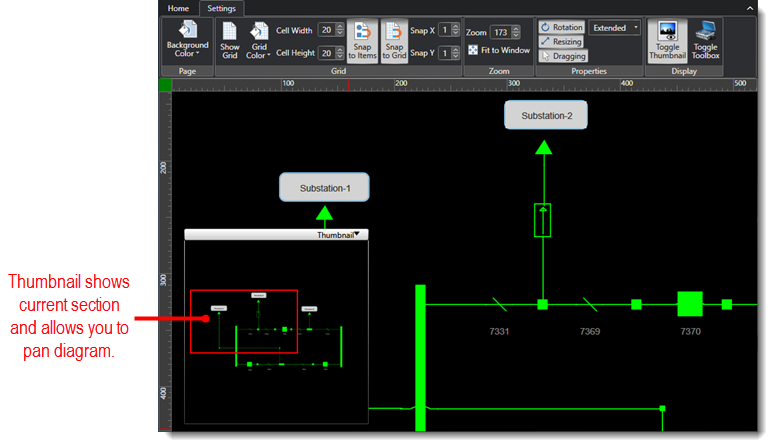Collapse the Thumbnail panel arrow

point(357,234)
